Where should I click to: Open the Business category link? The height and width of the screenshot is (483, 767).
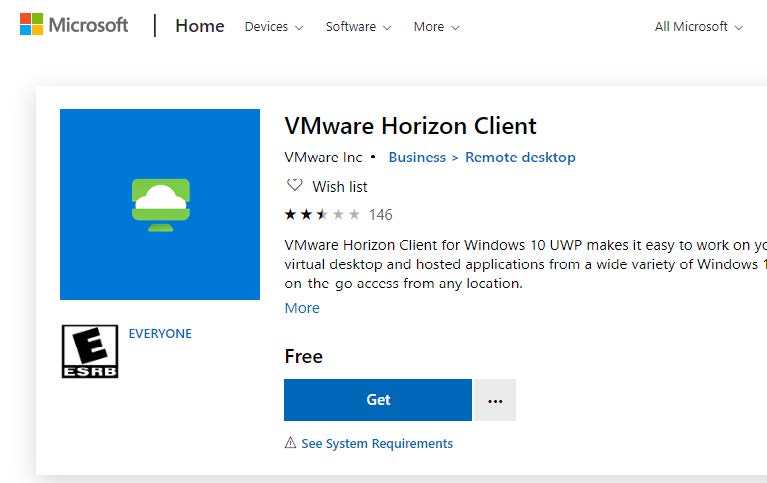417,157
